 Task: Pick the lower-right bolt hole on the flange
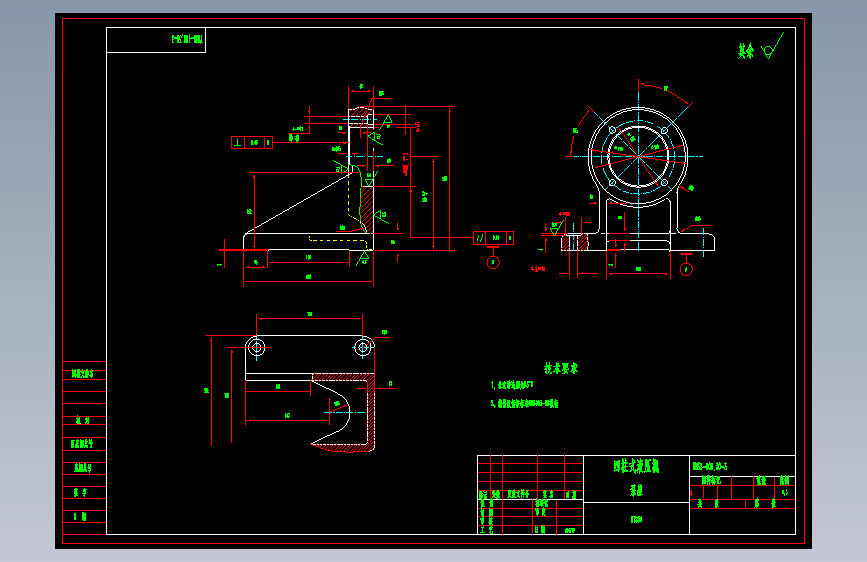click(x=665, y=183)
